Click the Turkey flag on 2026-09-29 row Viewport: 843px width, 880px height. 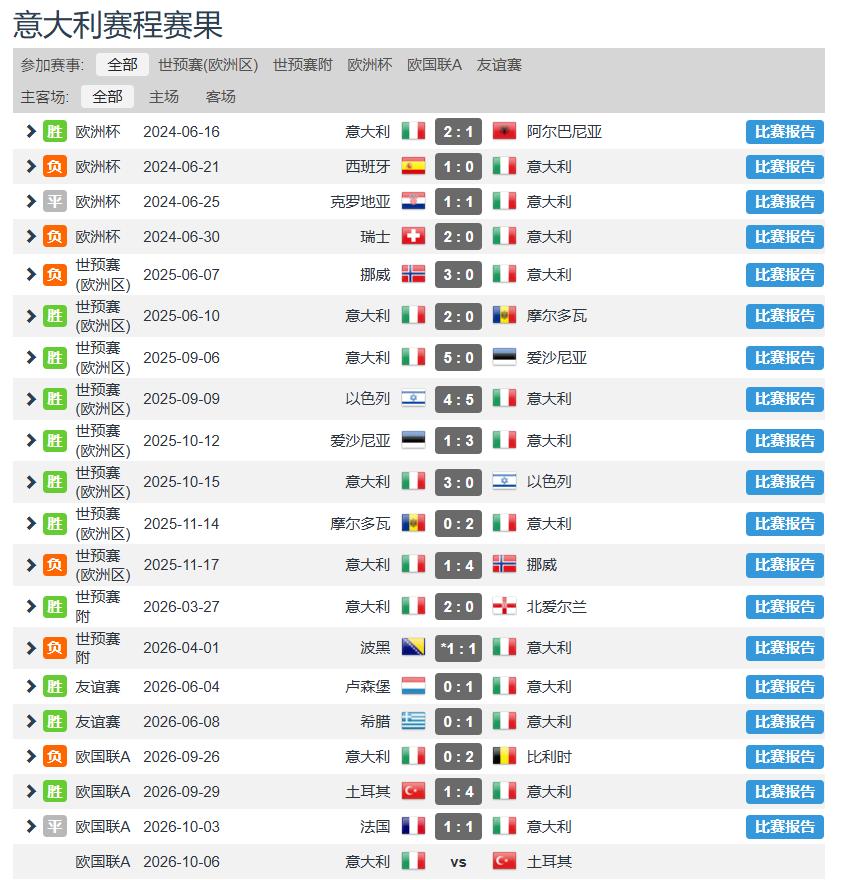[413, 791]
